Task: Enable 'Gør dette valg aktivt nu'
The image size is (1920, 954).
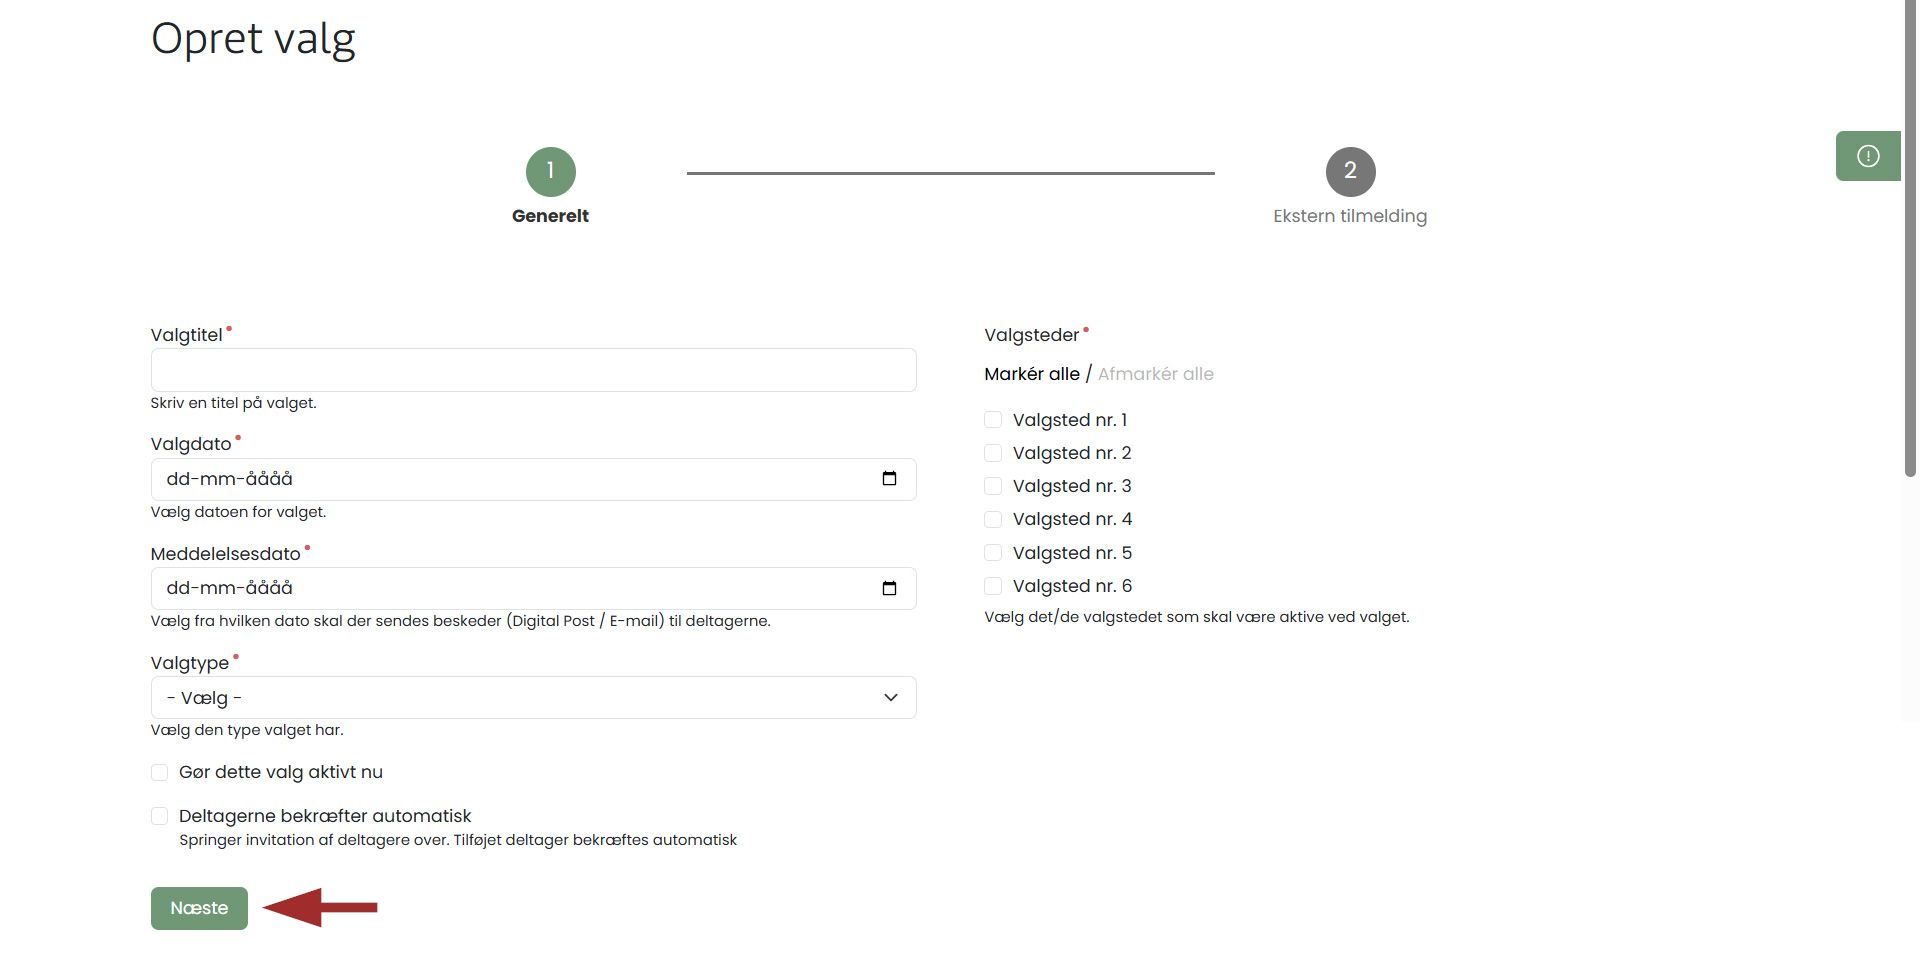Action: (x=160, y=772)
